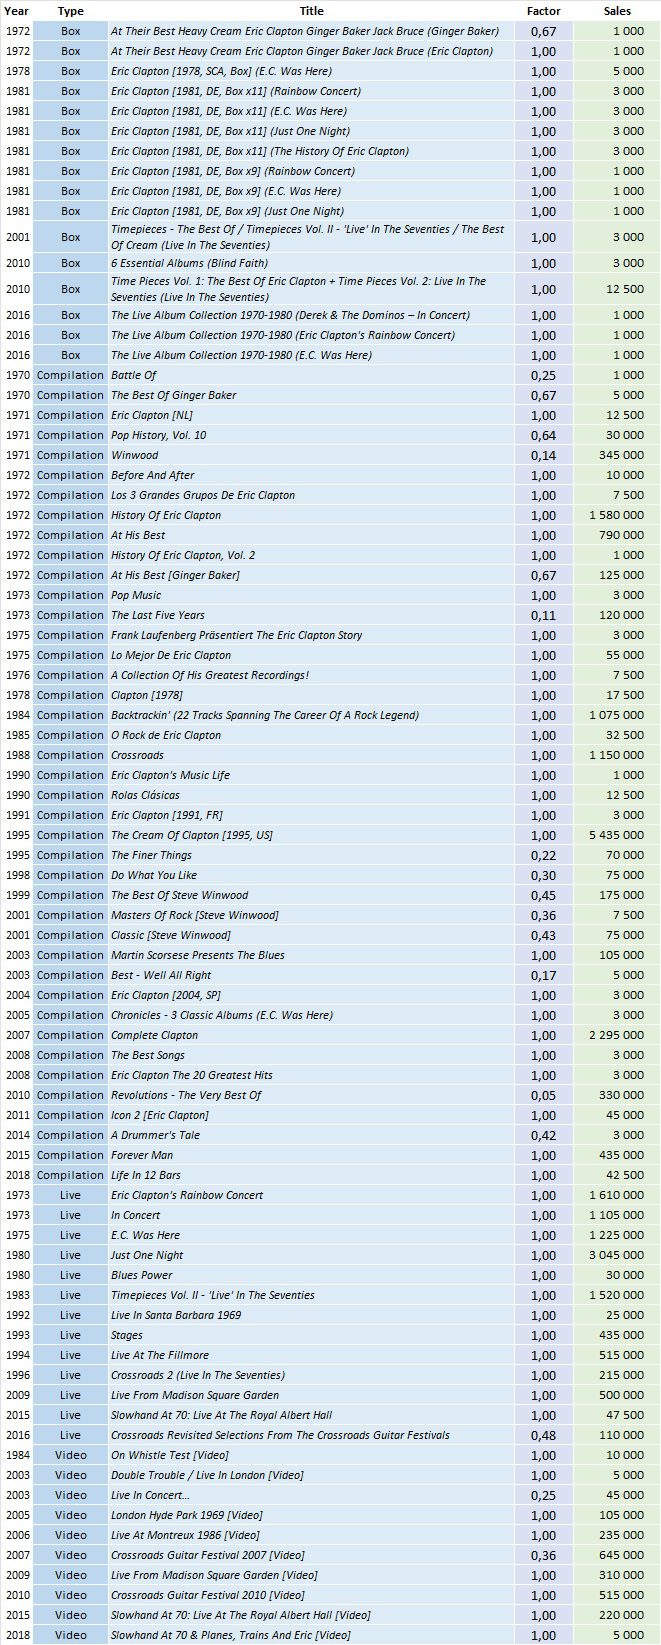Screen dimensions: 661x1645
Task: Click the sales value 5 435 000
Action: 617,835
